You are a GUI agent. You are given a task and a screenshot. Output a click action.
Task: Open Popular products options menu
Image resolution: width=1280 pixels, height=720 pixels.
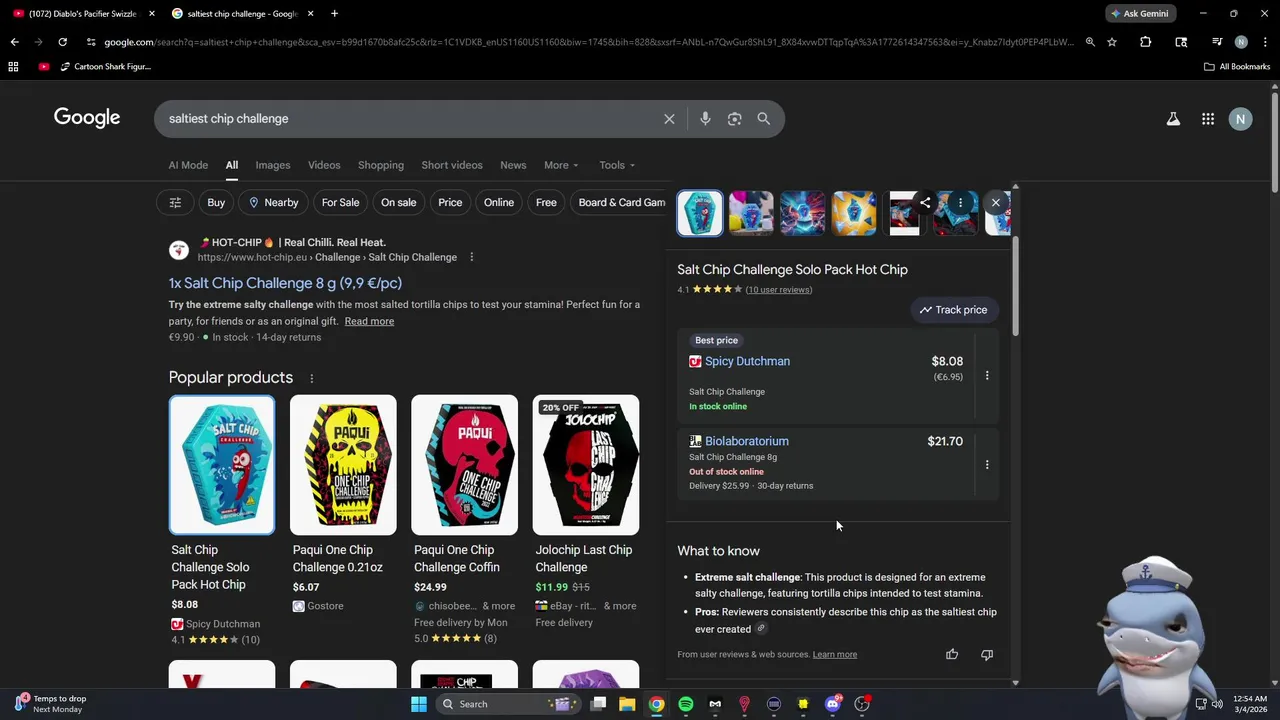point(311,378)
